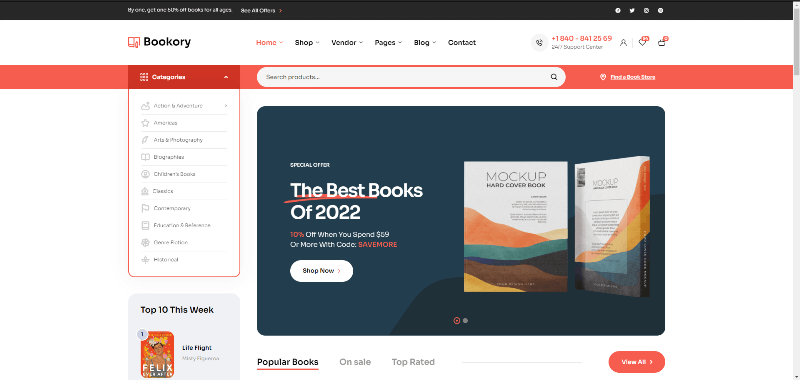Click the SAVEMORE promo code text
Image resolution: width=800 pixels, height=380 pixels.
(378, 245)
